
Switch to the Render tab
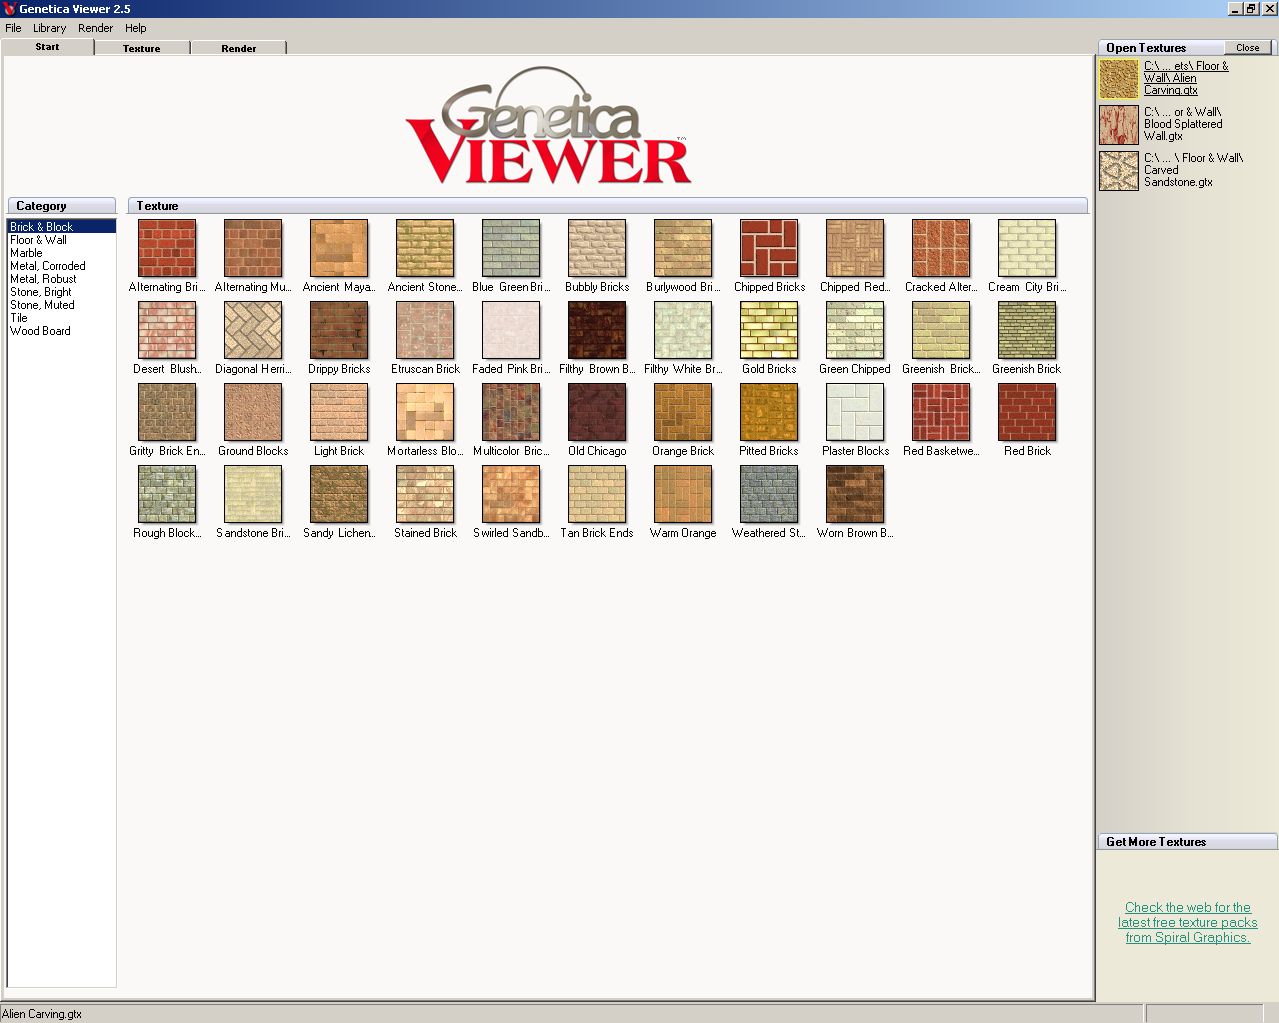[x=239, y=48]
